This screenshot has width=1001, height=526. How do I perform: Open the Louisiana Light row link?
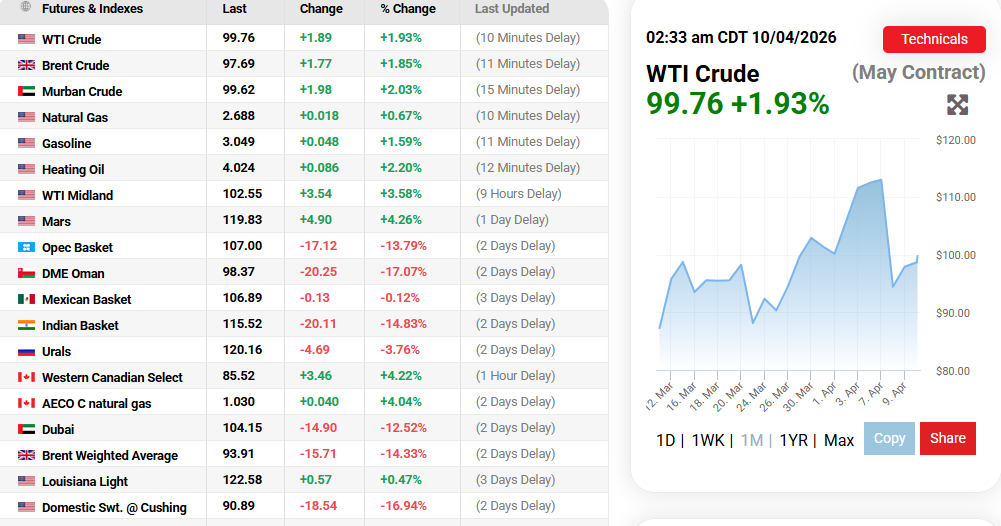(85, 481)
